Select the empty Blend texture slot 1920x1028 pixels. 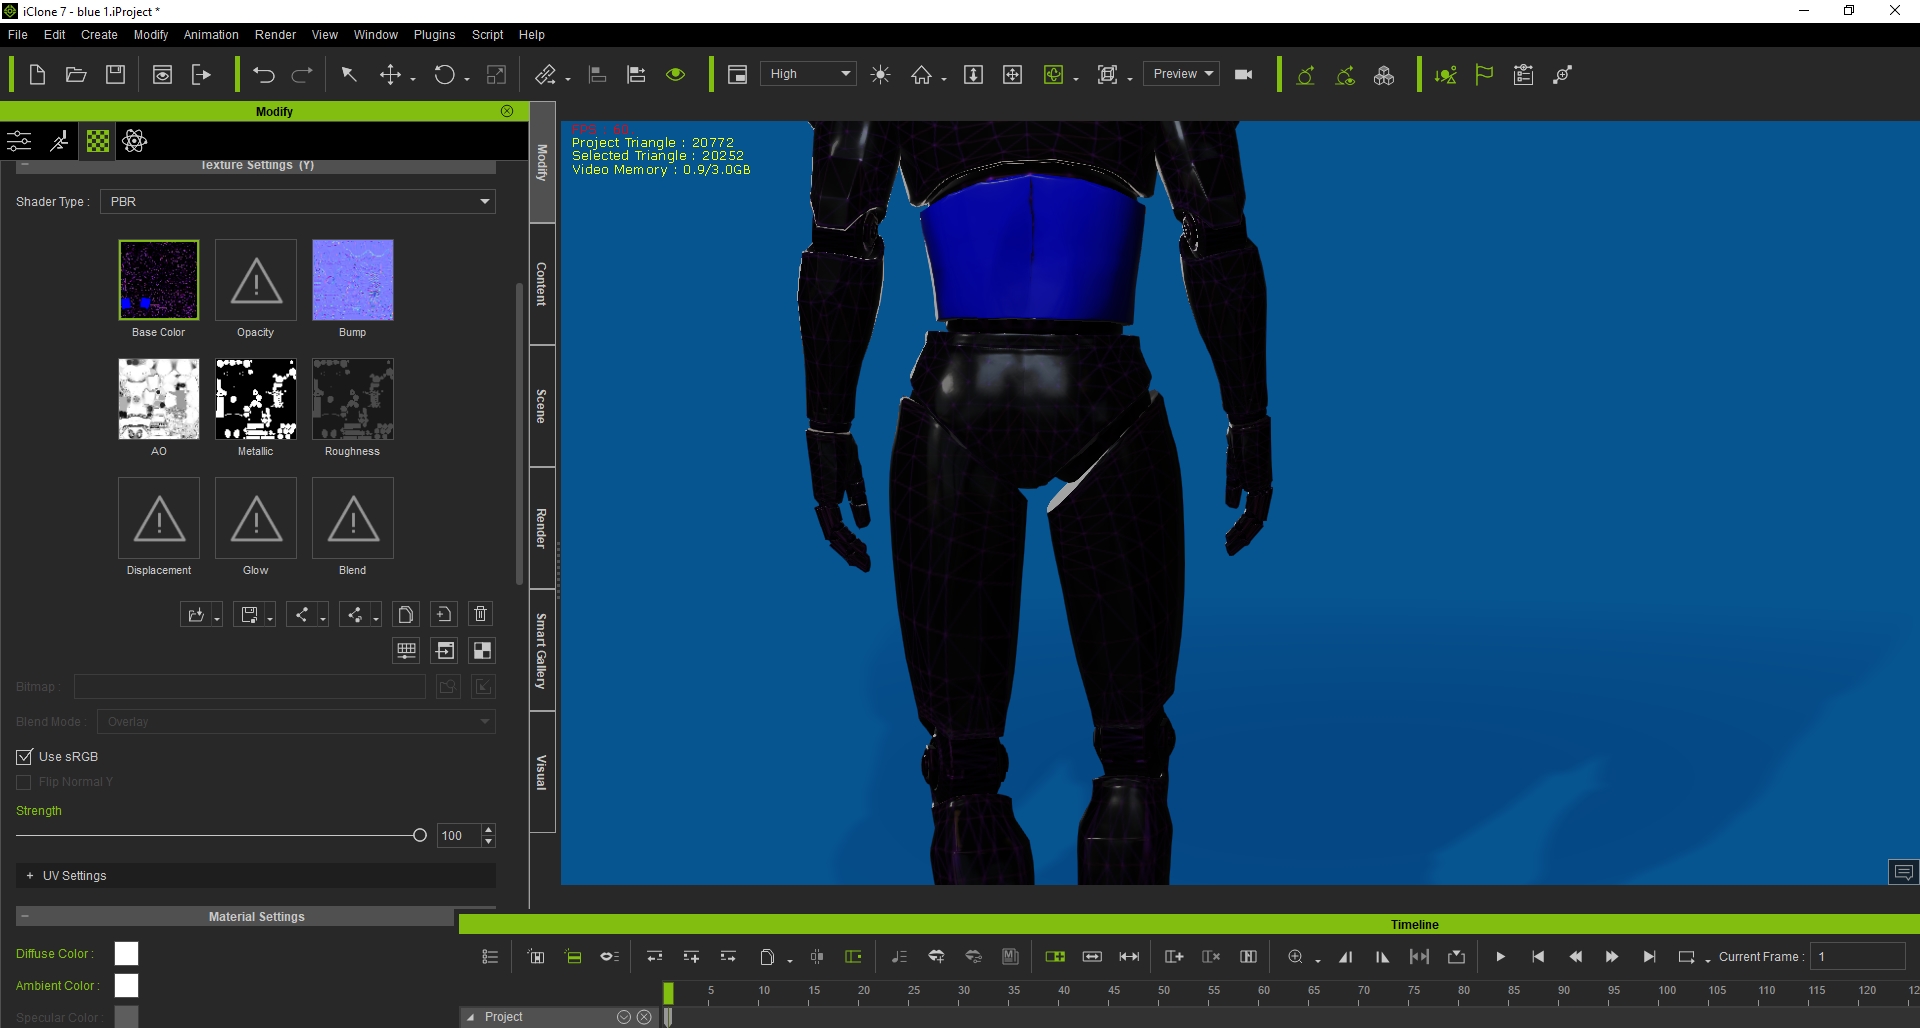coord(353,518)
